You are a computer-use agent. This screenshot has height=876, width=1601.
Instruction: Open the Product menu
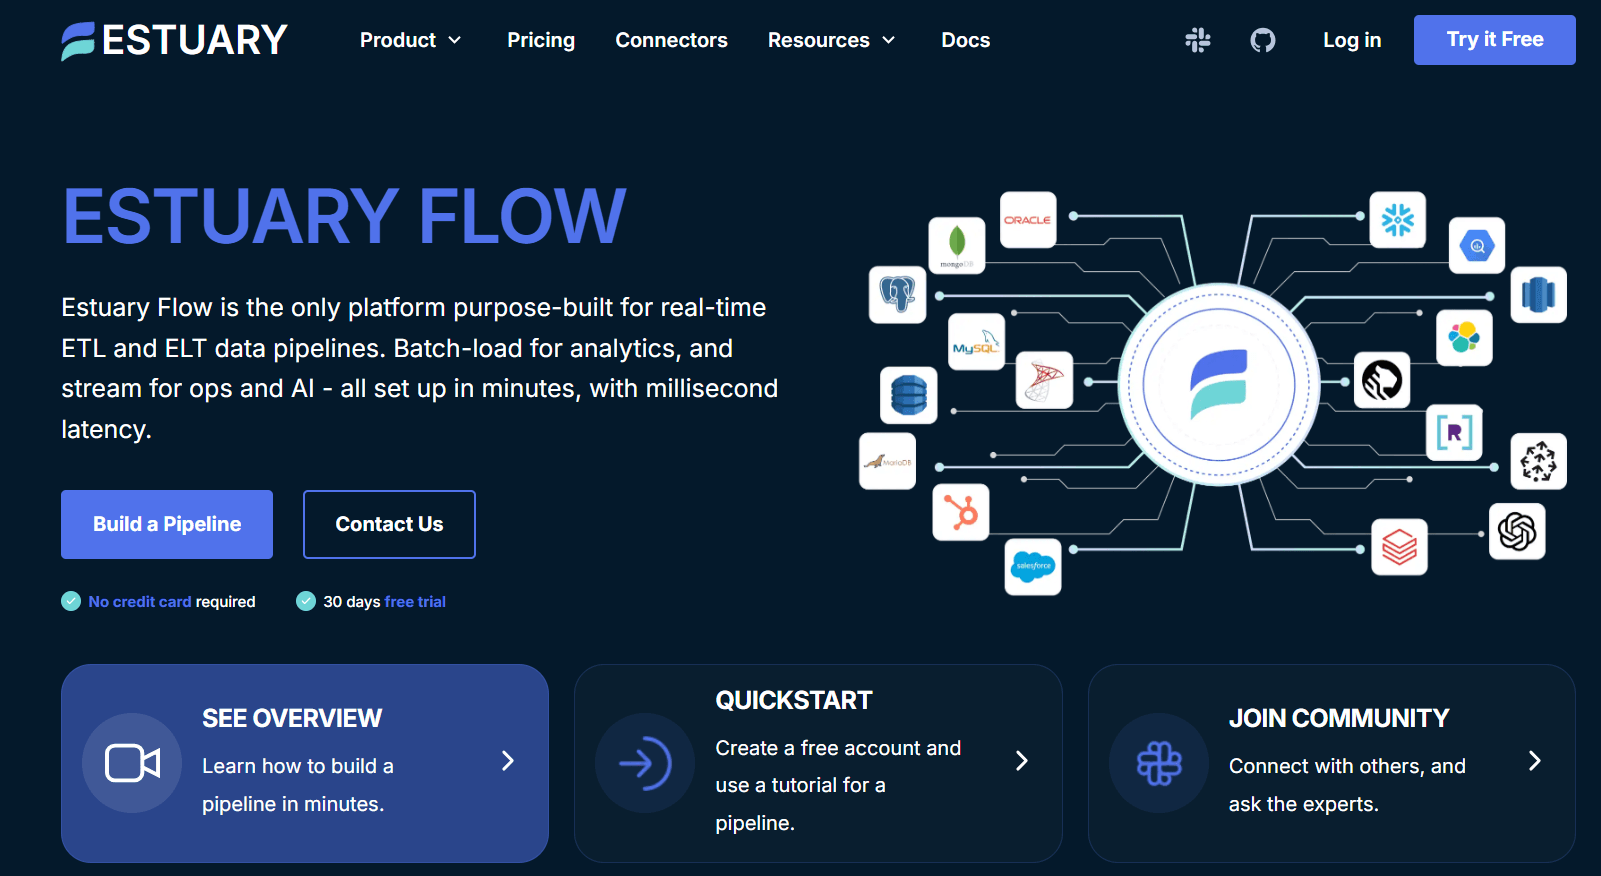click(x=411, y=40)
